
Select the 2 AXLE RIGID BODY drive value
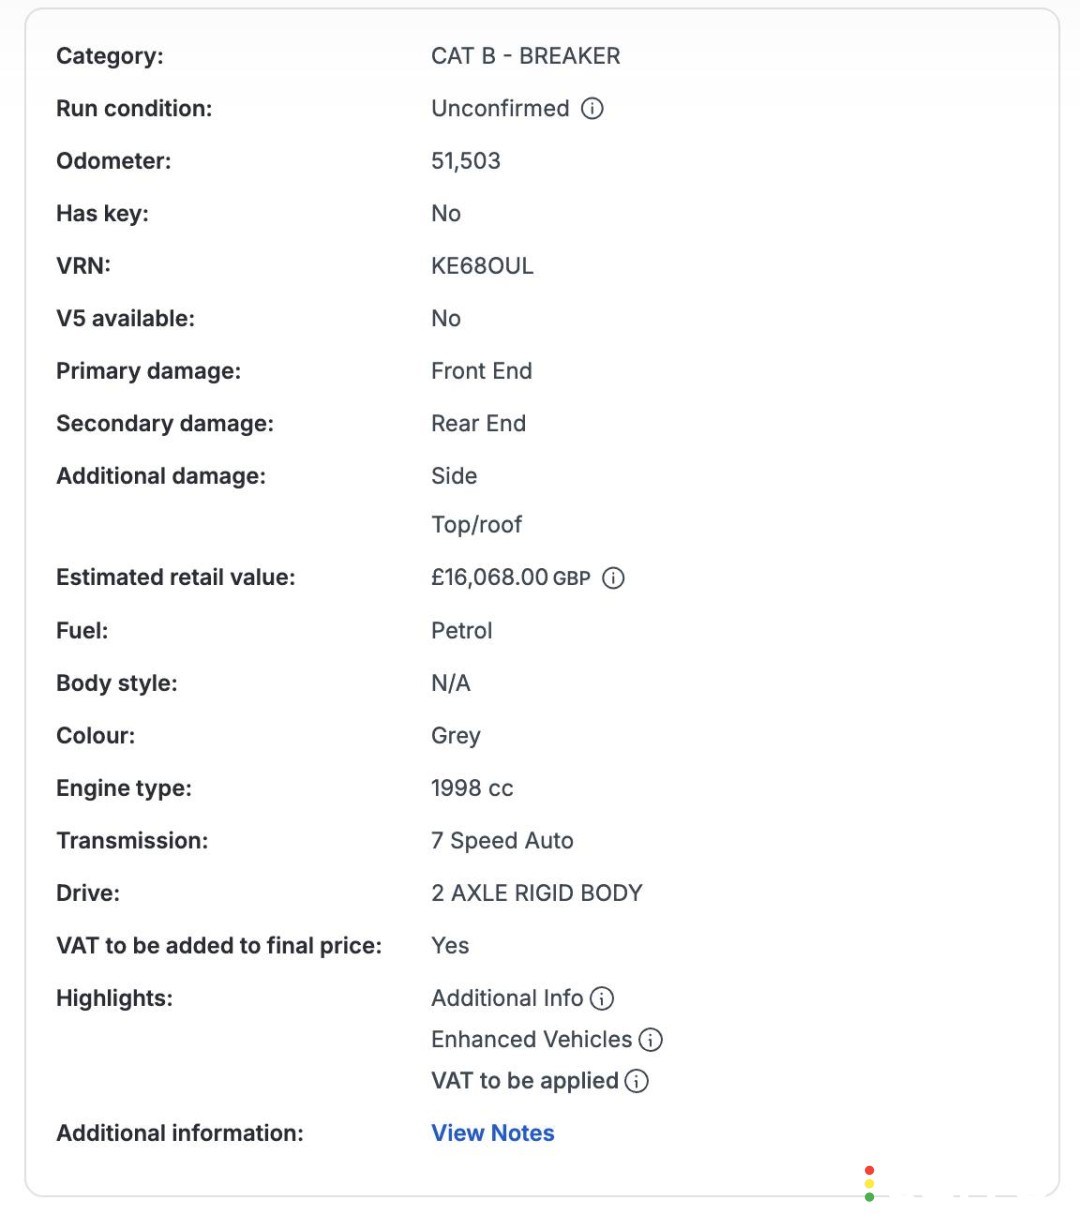click(536, 893)
